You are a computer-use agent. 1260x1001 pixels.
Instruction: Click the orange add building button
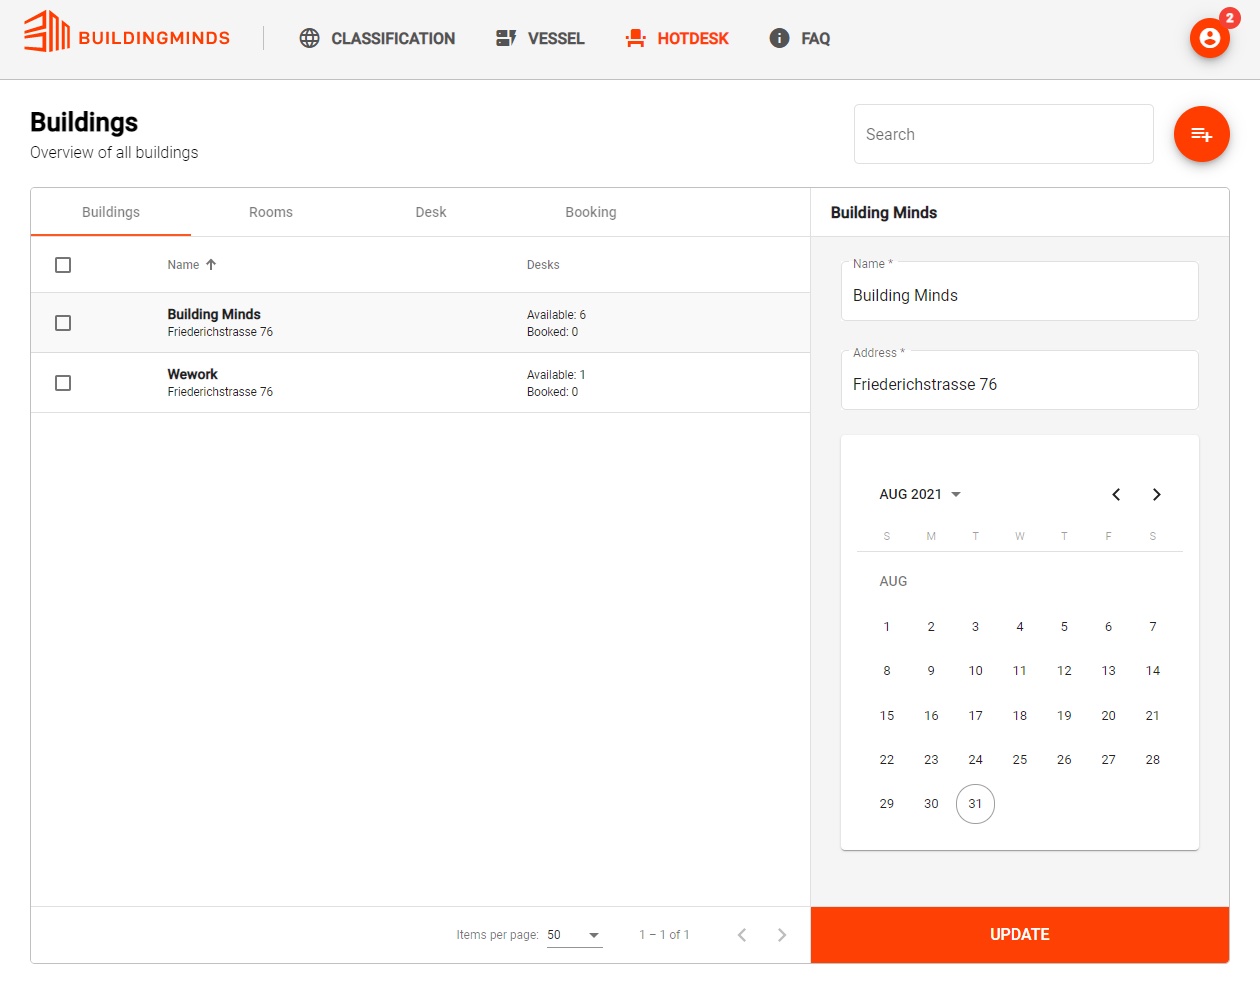point(1202,134)
